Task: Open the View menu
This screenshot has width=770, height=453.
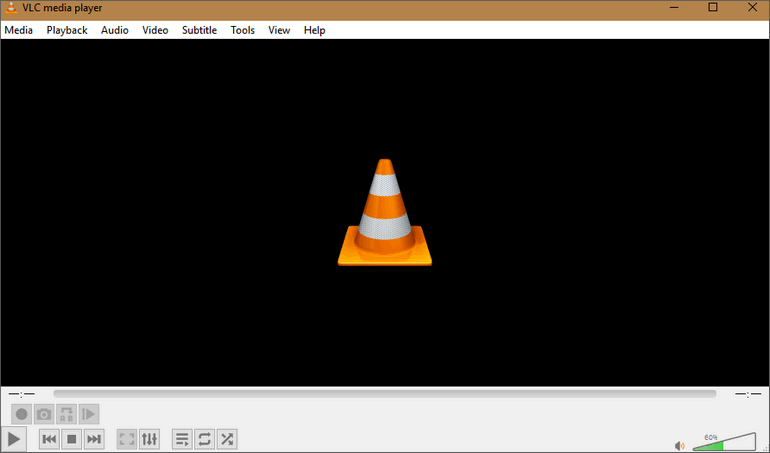Action: point(279,30)
